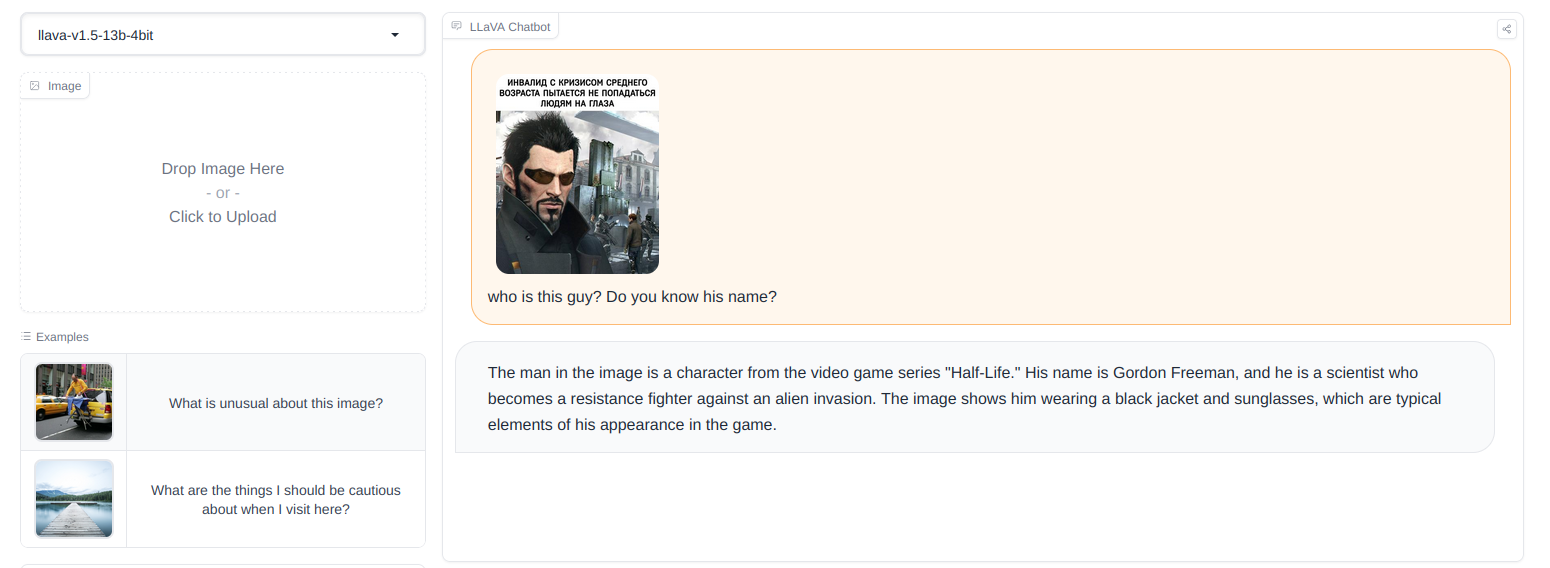Click the share icon in chatbot panel
The height and width of the screenshot is (568, 1550).
pyautogui.click(x=1506, y=29)
